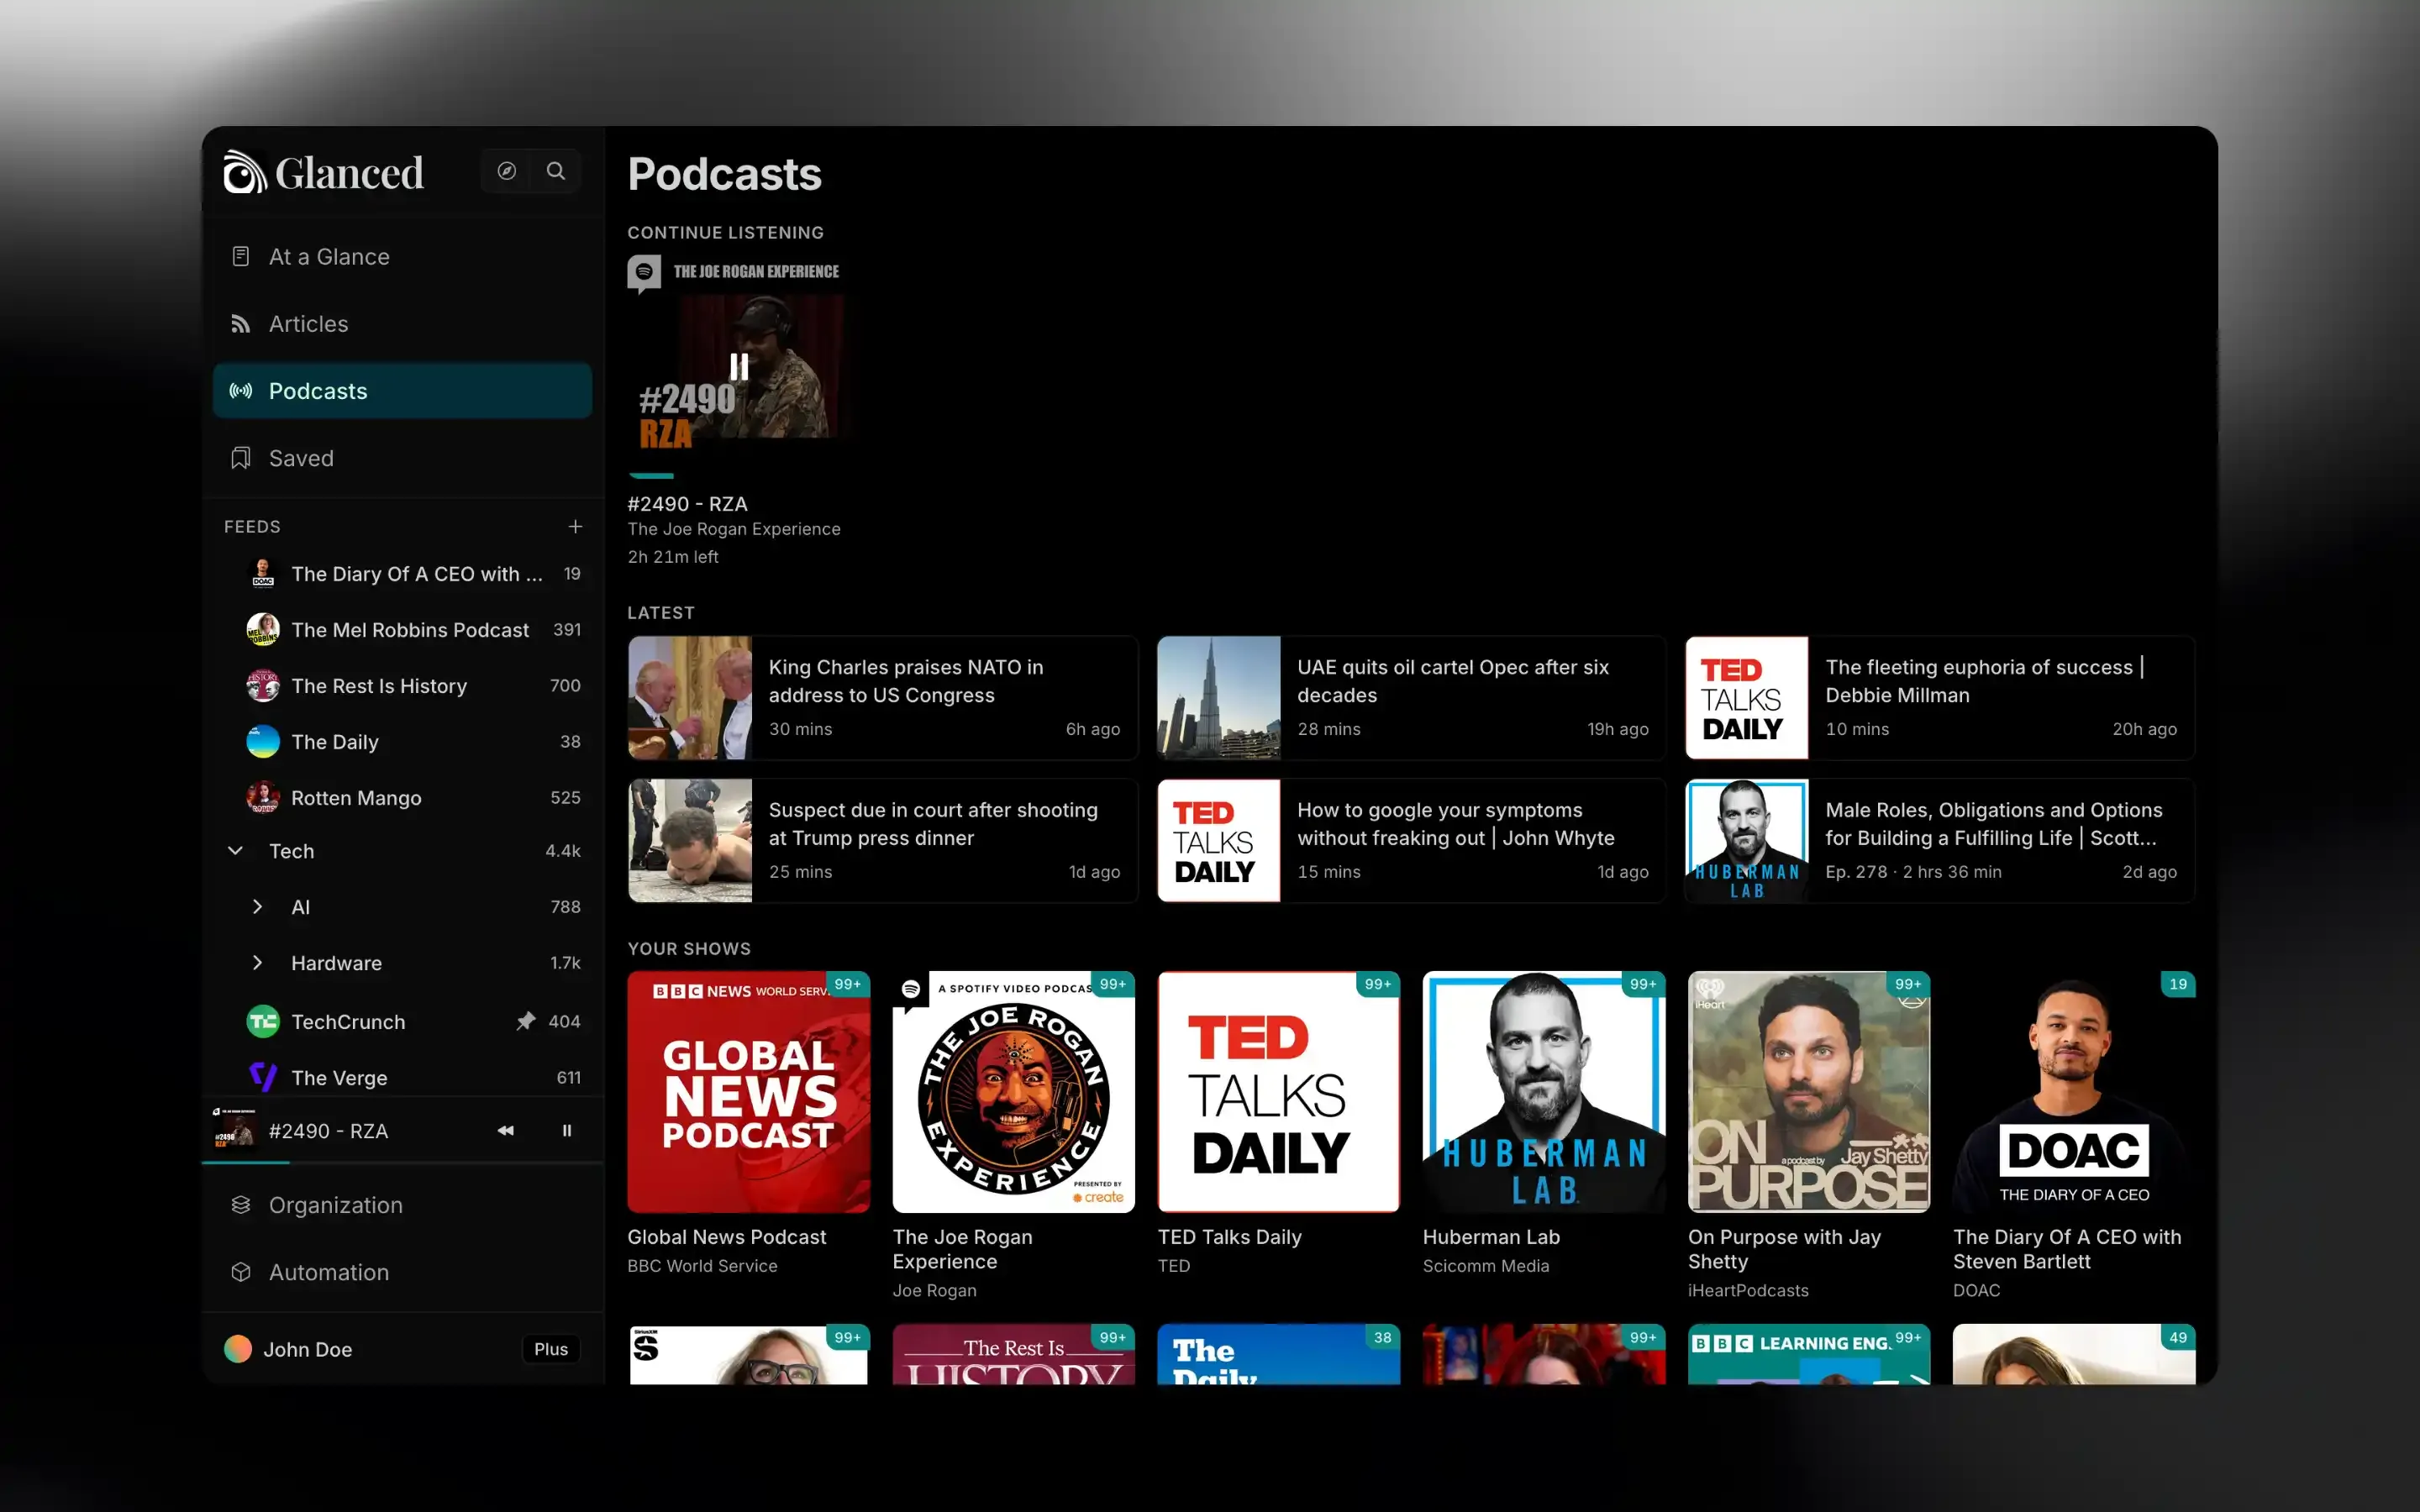Open How to google your symptoms episode
Viewport: 2420px width, 1512px height.
point(1412,841)
